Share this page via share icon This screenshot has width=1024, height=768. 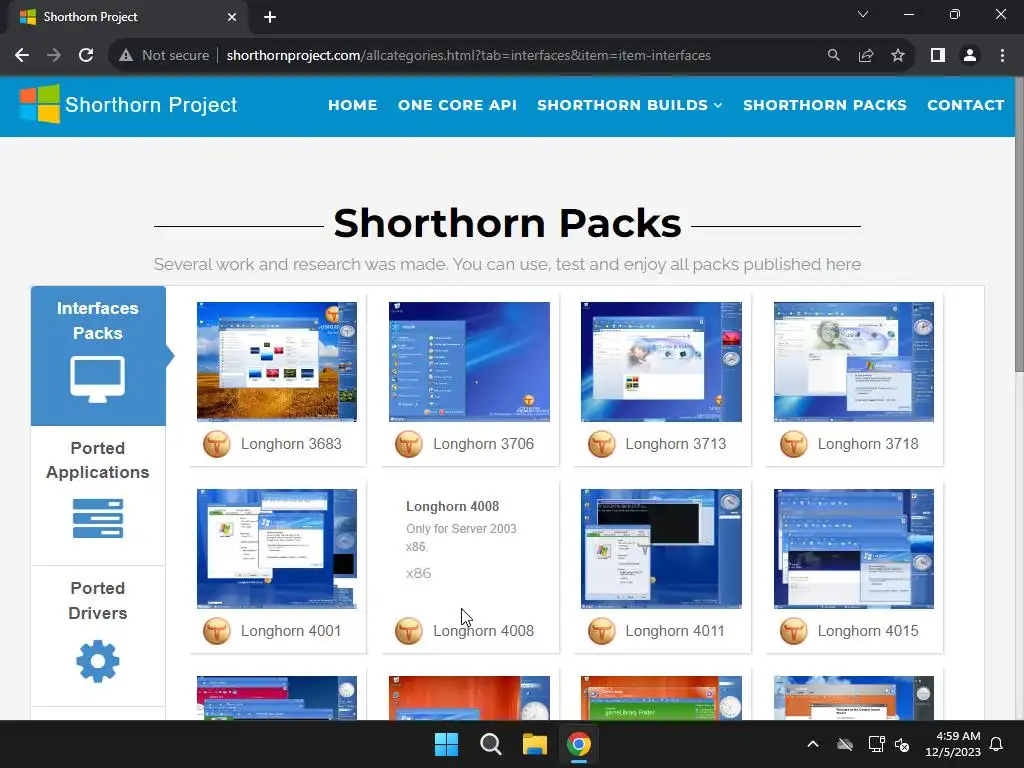[866, 56]
